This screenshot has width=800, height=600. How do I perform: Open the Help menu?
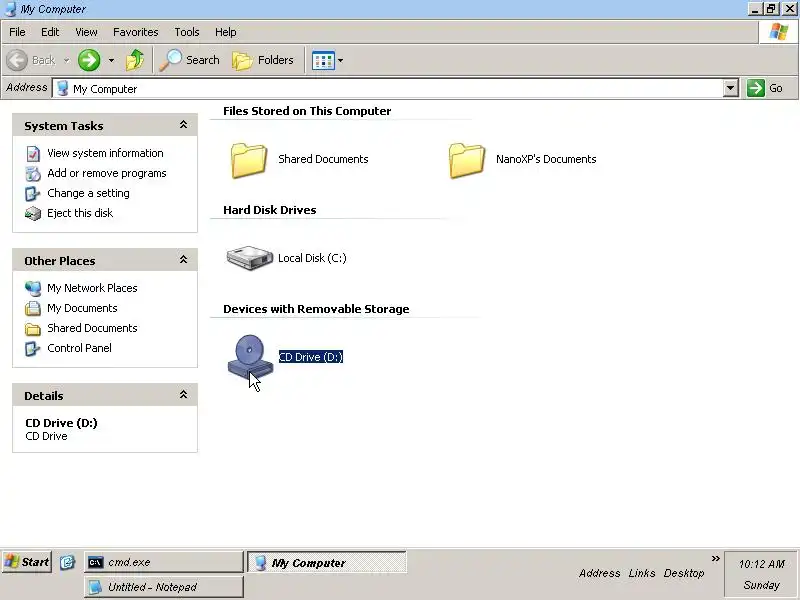click(x=226, y=32)
